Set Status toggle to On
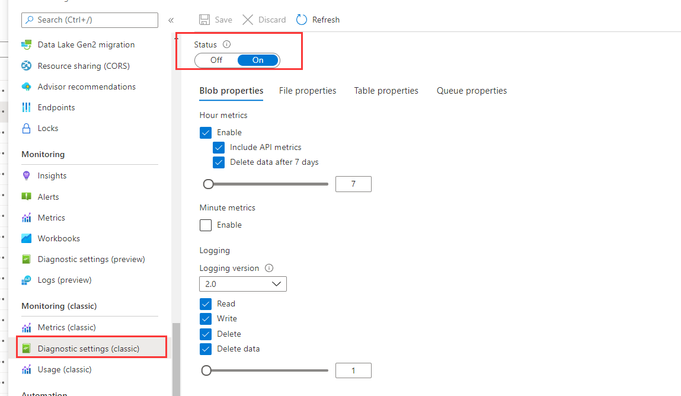 point(258,60)
